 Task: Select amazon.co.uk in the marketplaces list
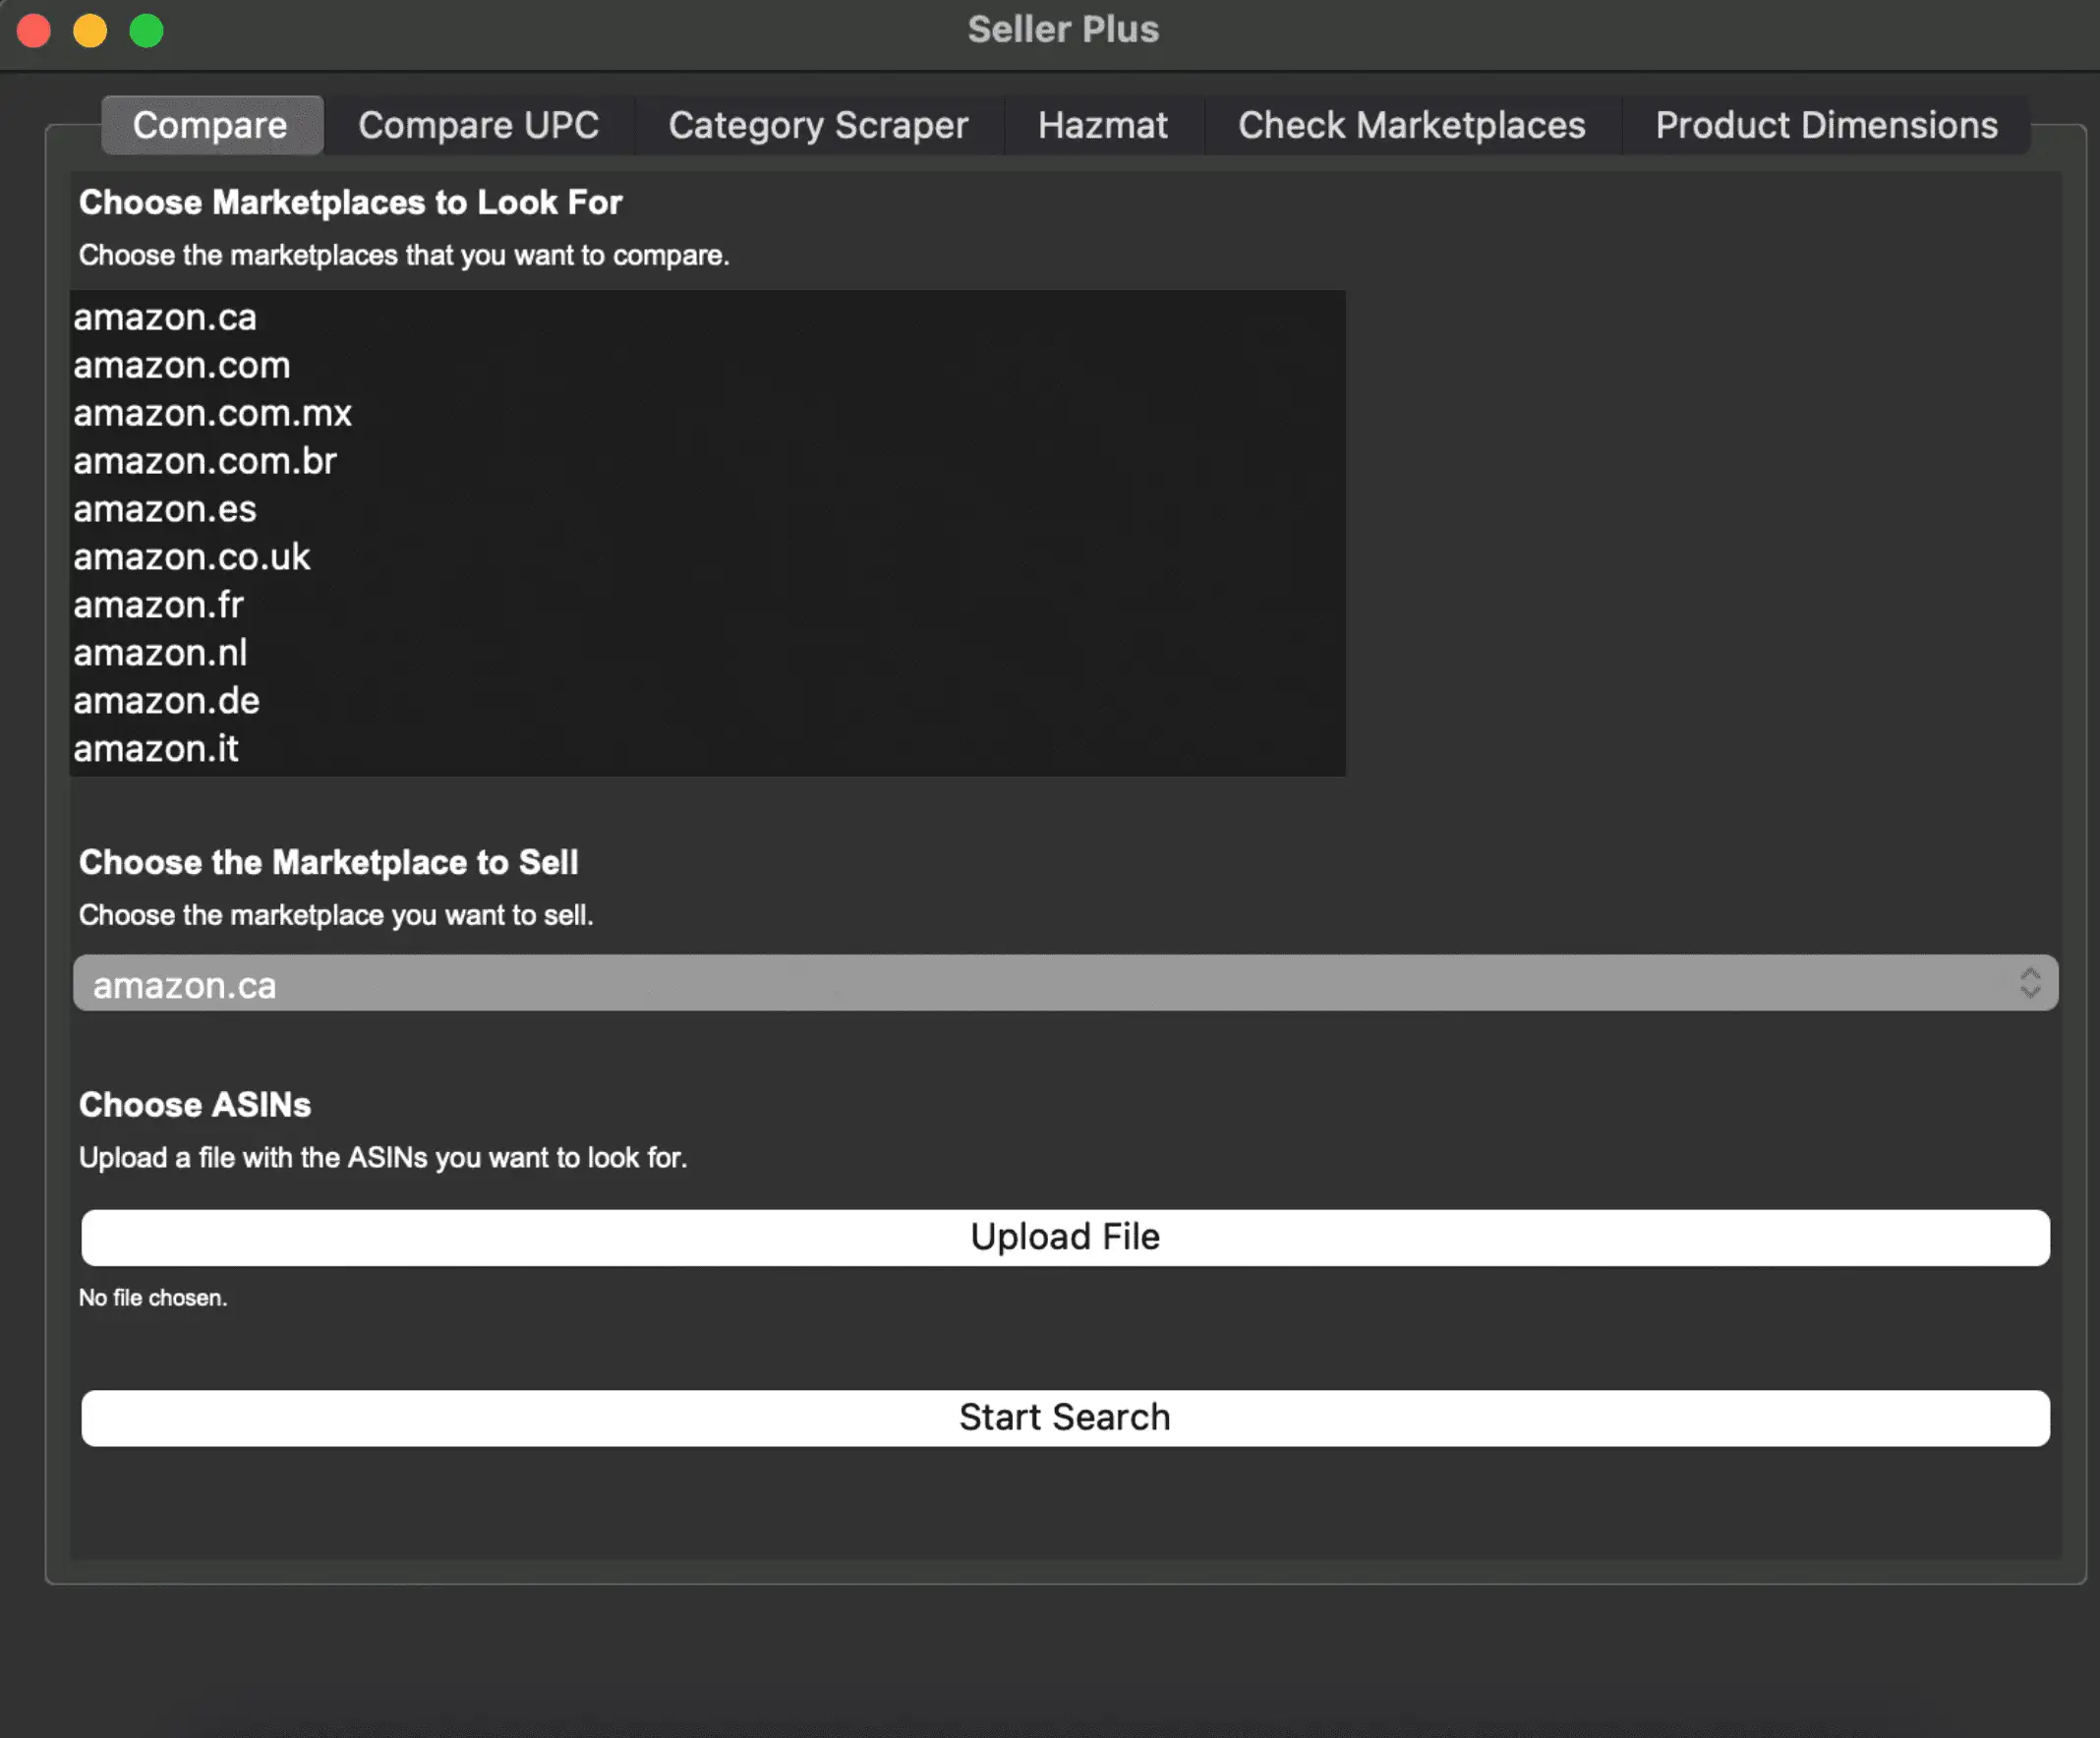(707, 558)
